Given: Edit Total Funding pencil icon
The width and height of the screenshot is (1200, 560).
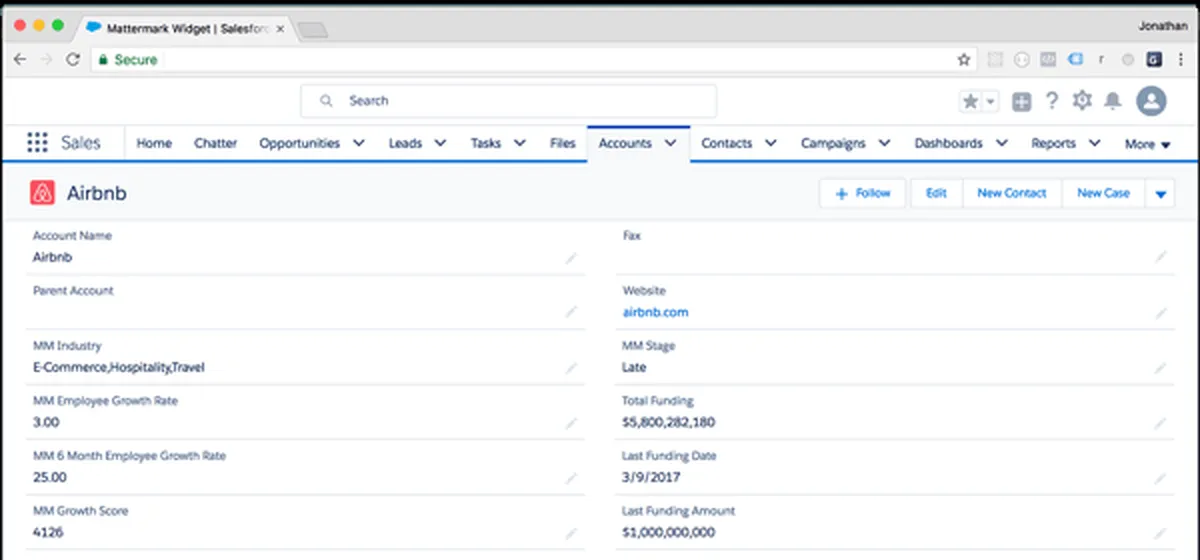Looking at the screenshot, I should coord(1161,423).
